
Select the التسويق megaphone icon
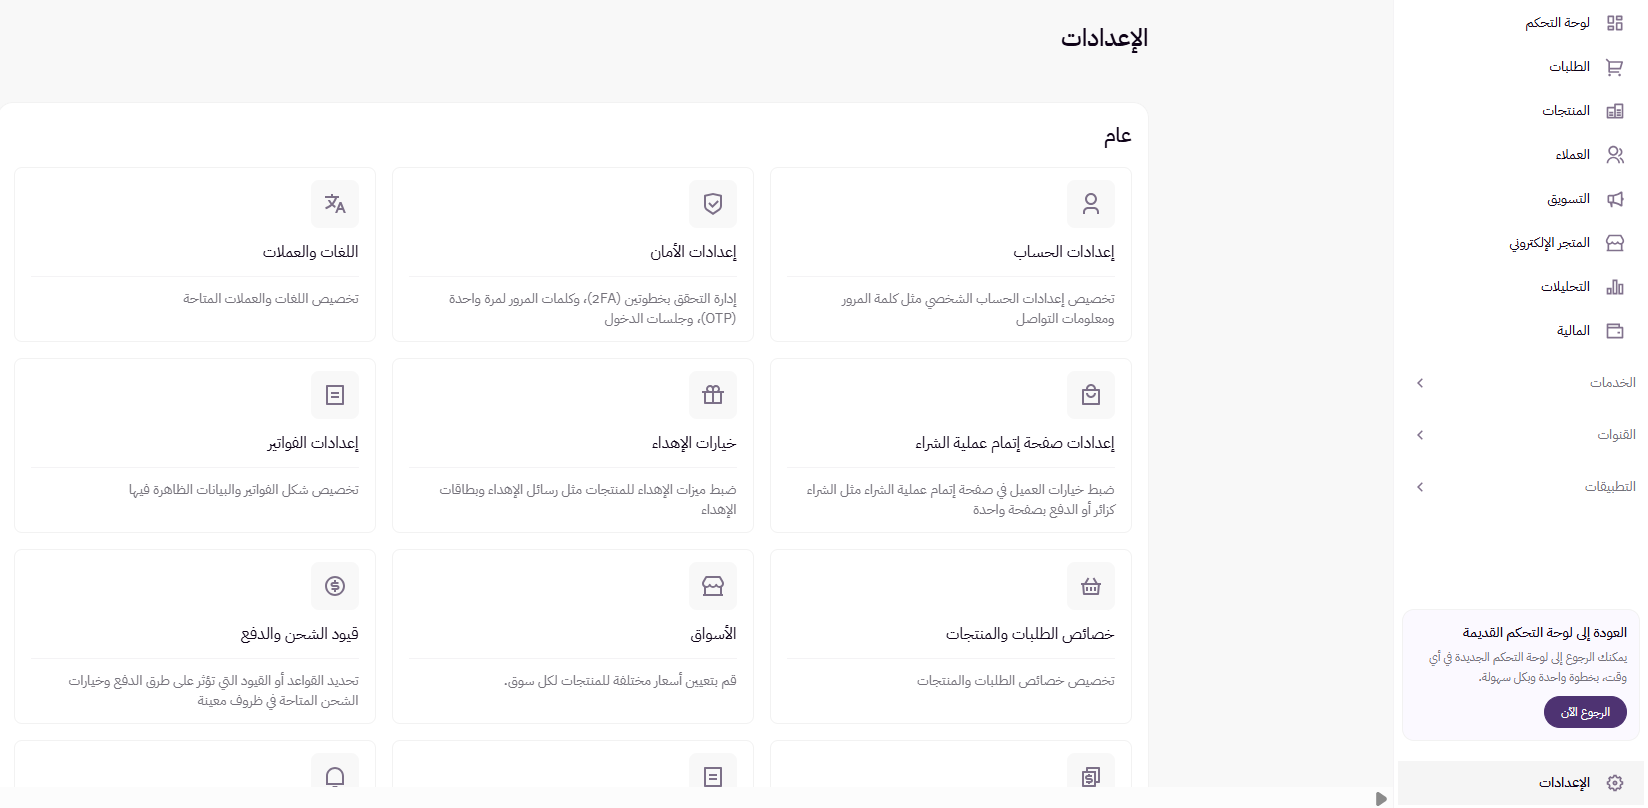tap(1617, 198)
